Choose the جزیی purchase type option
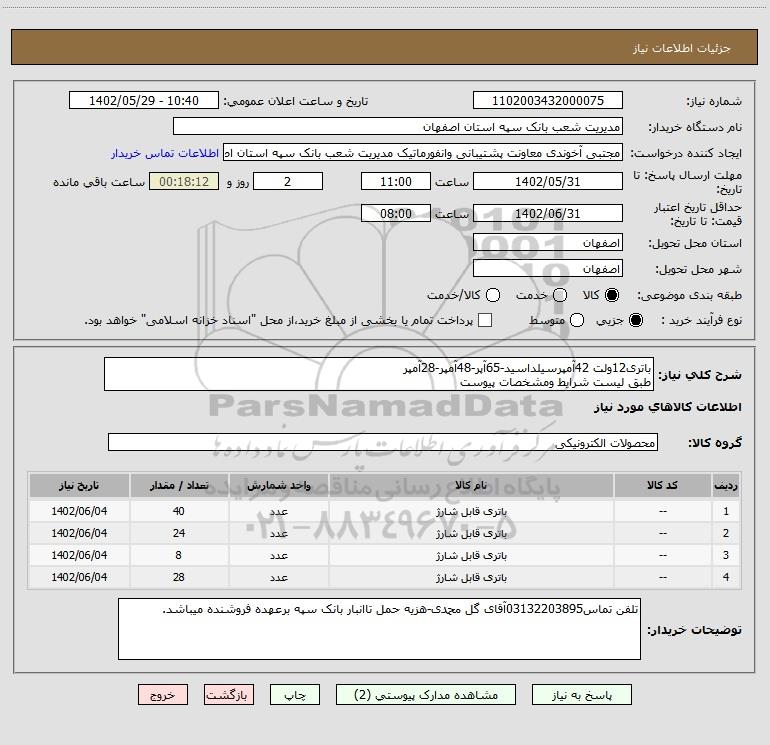 pyautogui.click(x=637, y=320)
